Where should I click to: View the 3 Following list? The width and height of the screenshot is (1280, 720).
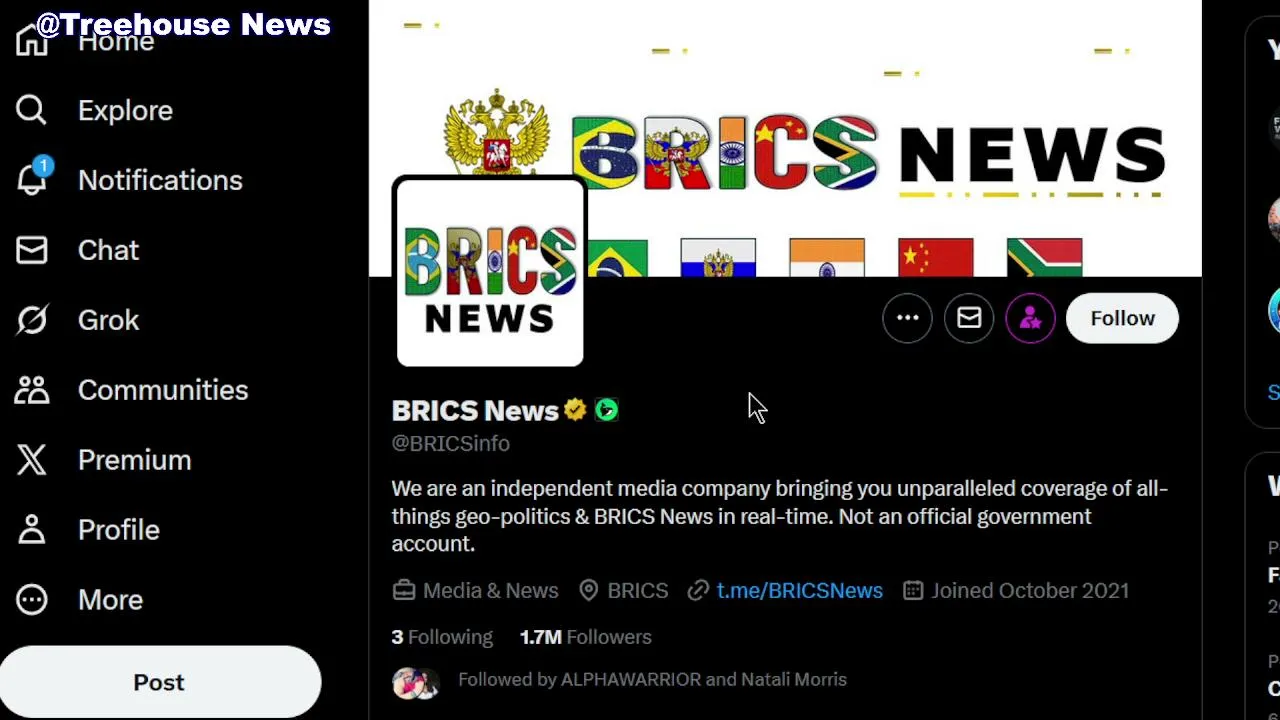pyautogui.click(x=442, y=637)
